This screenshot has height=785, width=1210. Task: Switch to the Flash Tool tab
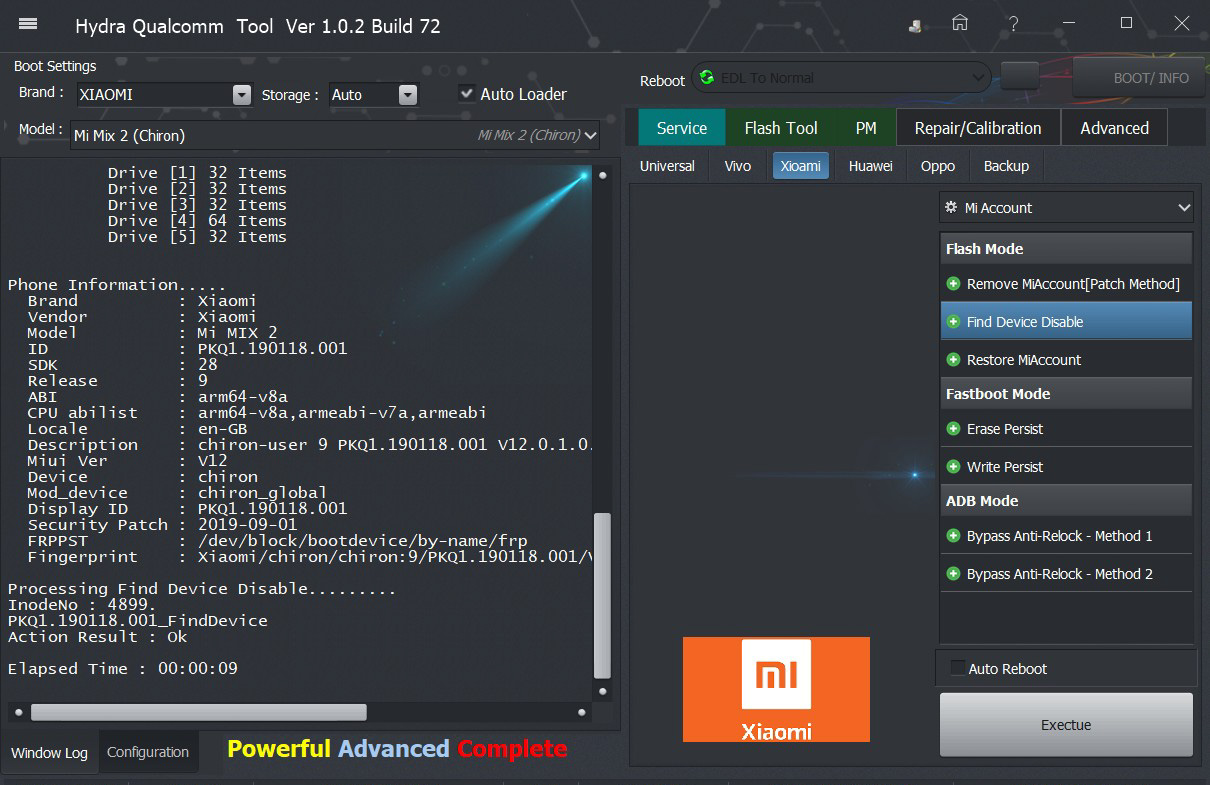780,128
